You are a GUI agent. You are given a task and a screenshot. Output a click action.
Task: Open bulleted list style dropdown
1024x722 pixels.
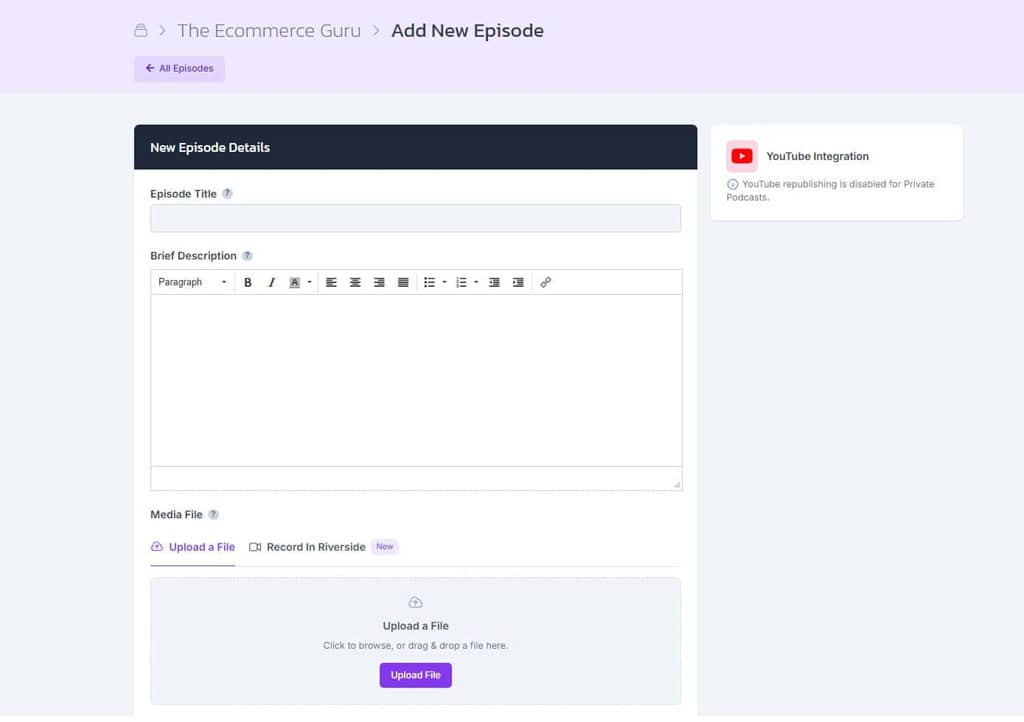(x=445, y=282)
